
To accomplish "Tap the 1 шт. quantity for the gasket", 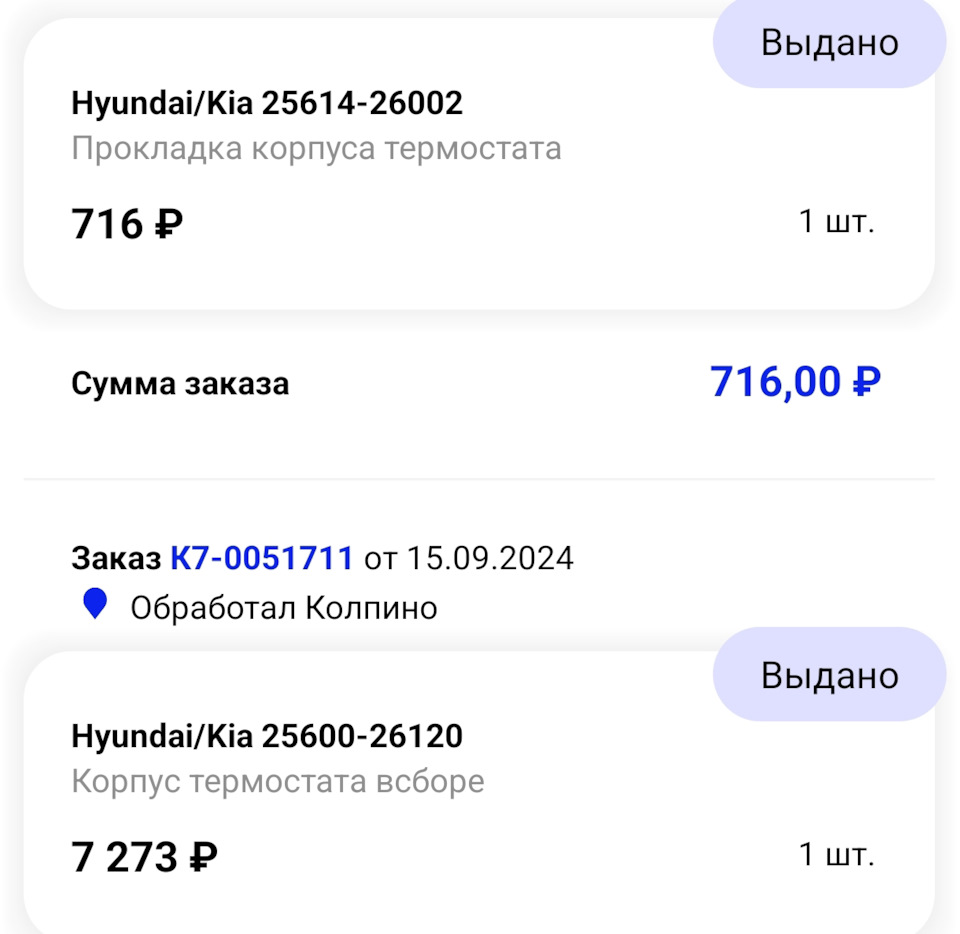I will click(836, 222).
